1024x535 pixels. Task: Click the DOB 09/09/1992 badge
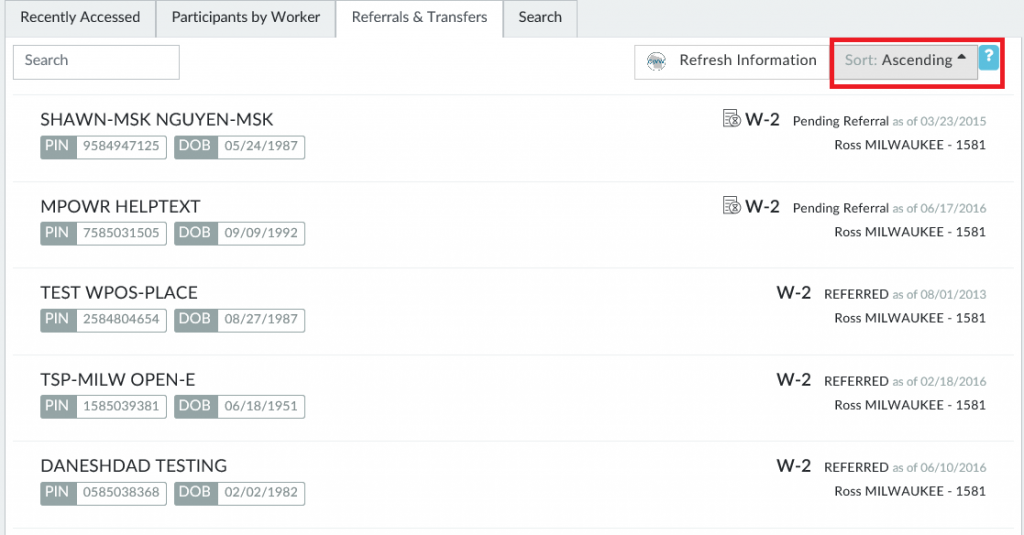pyautogui.click(x=239, y=233)
